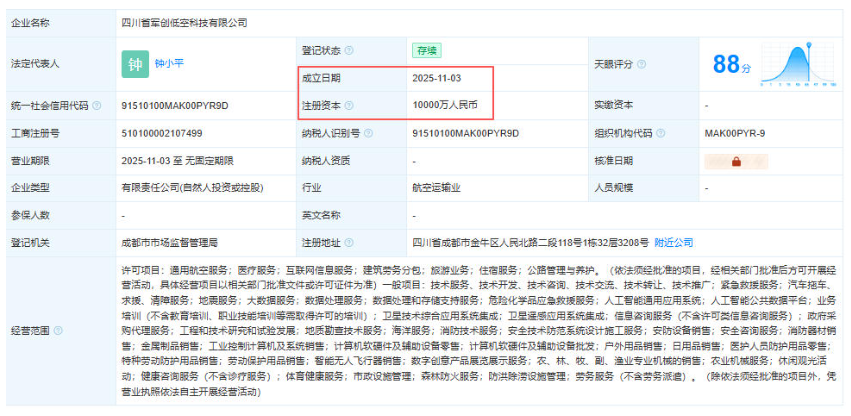The image size is (851, 416).
Task: Click the green 存续 status tag
Action: tap(425, 50)
